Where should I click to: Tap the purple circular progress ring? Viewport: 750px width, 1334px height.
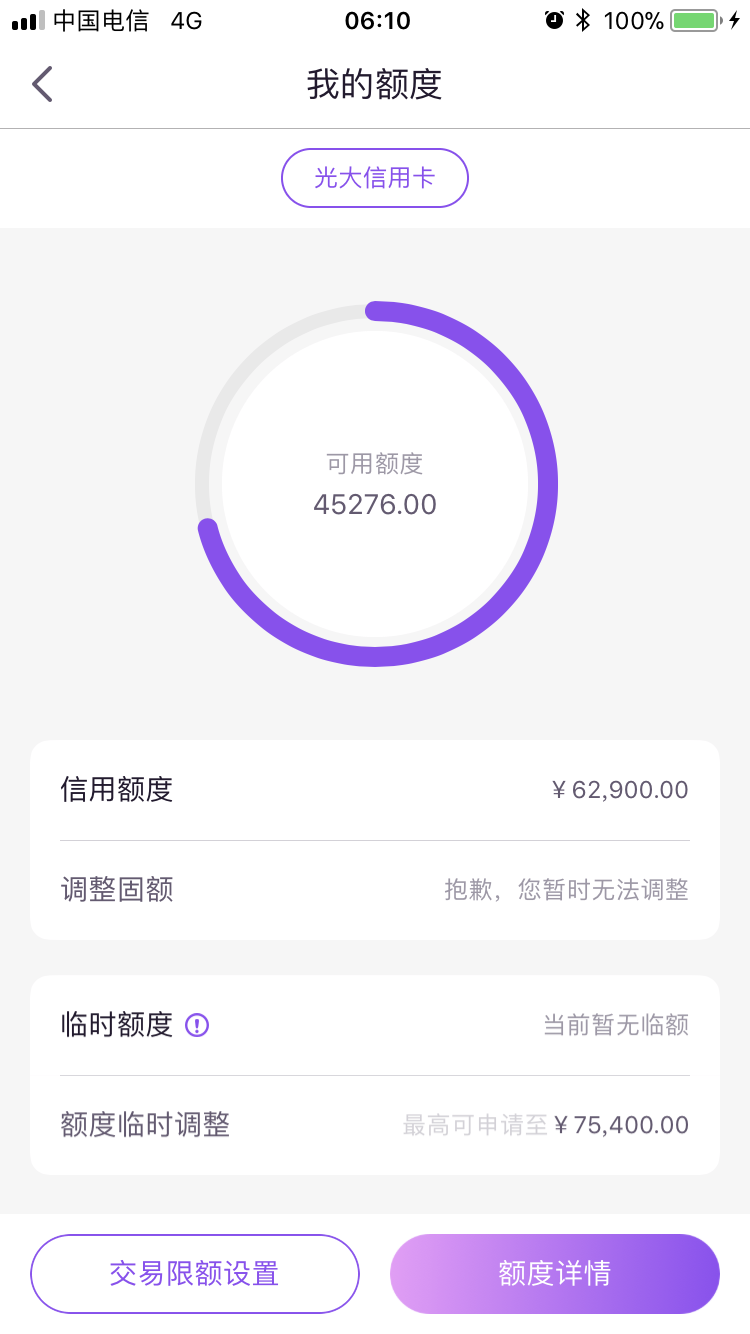tap(376, 484)
